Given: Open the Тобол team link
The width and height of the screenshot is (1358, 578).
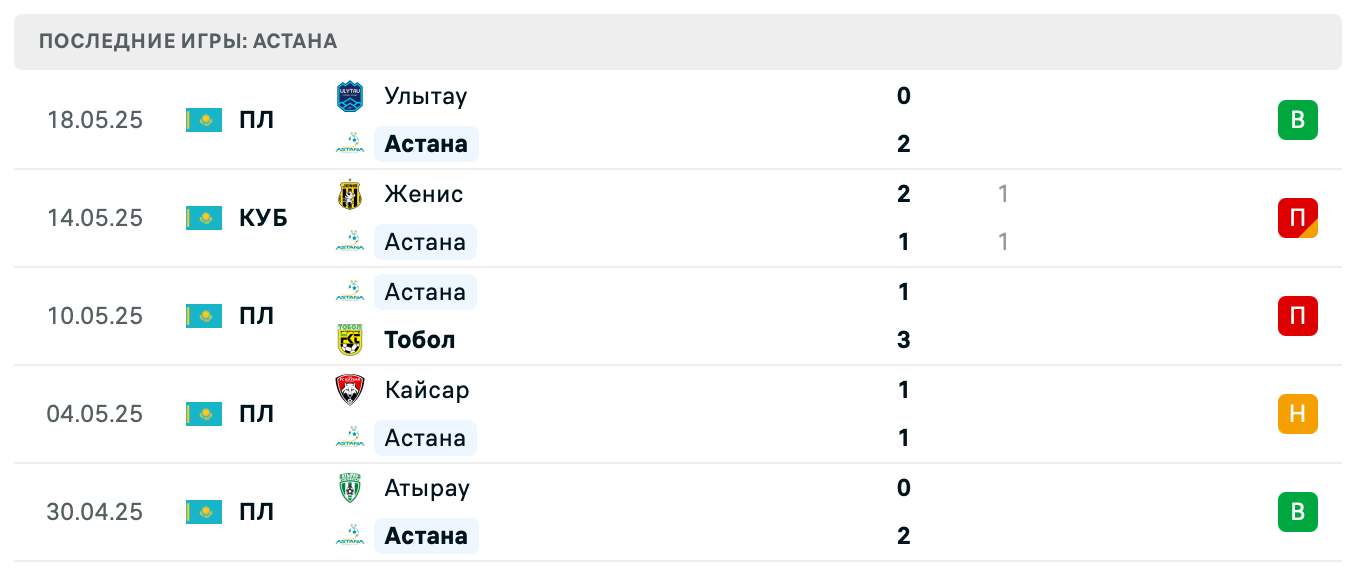Looking at the screenshot, I should (x=419, y=340).
